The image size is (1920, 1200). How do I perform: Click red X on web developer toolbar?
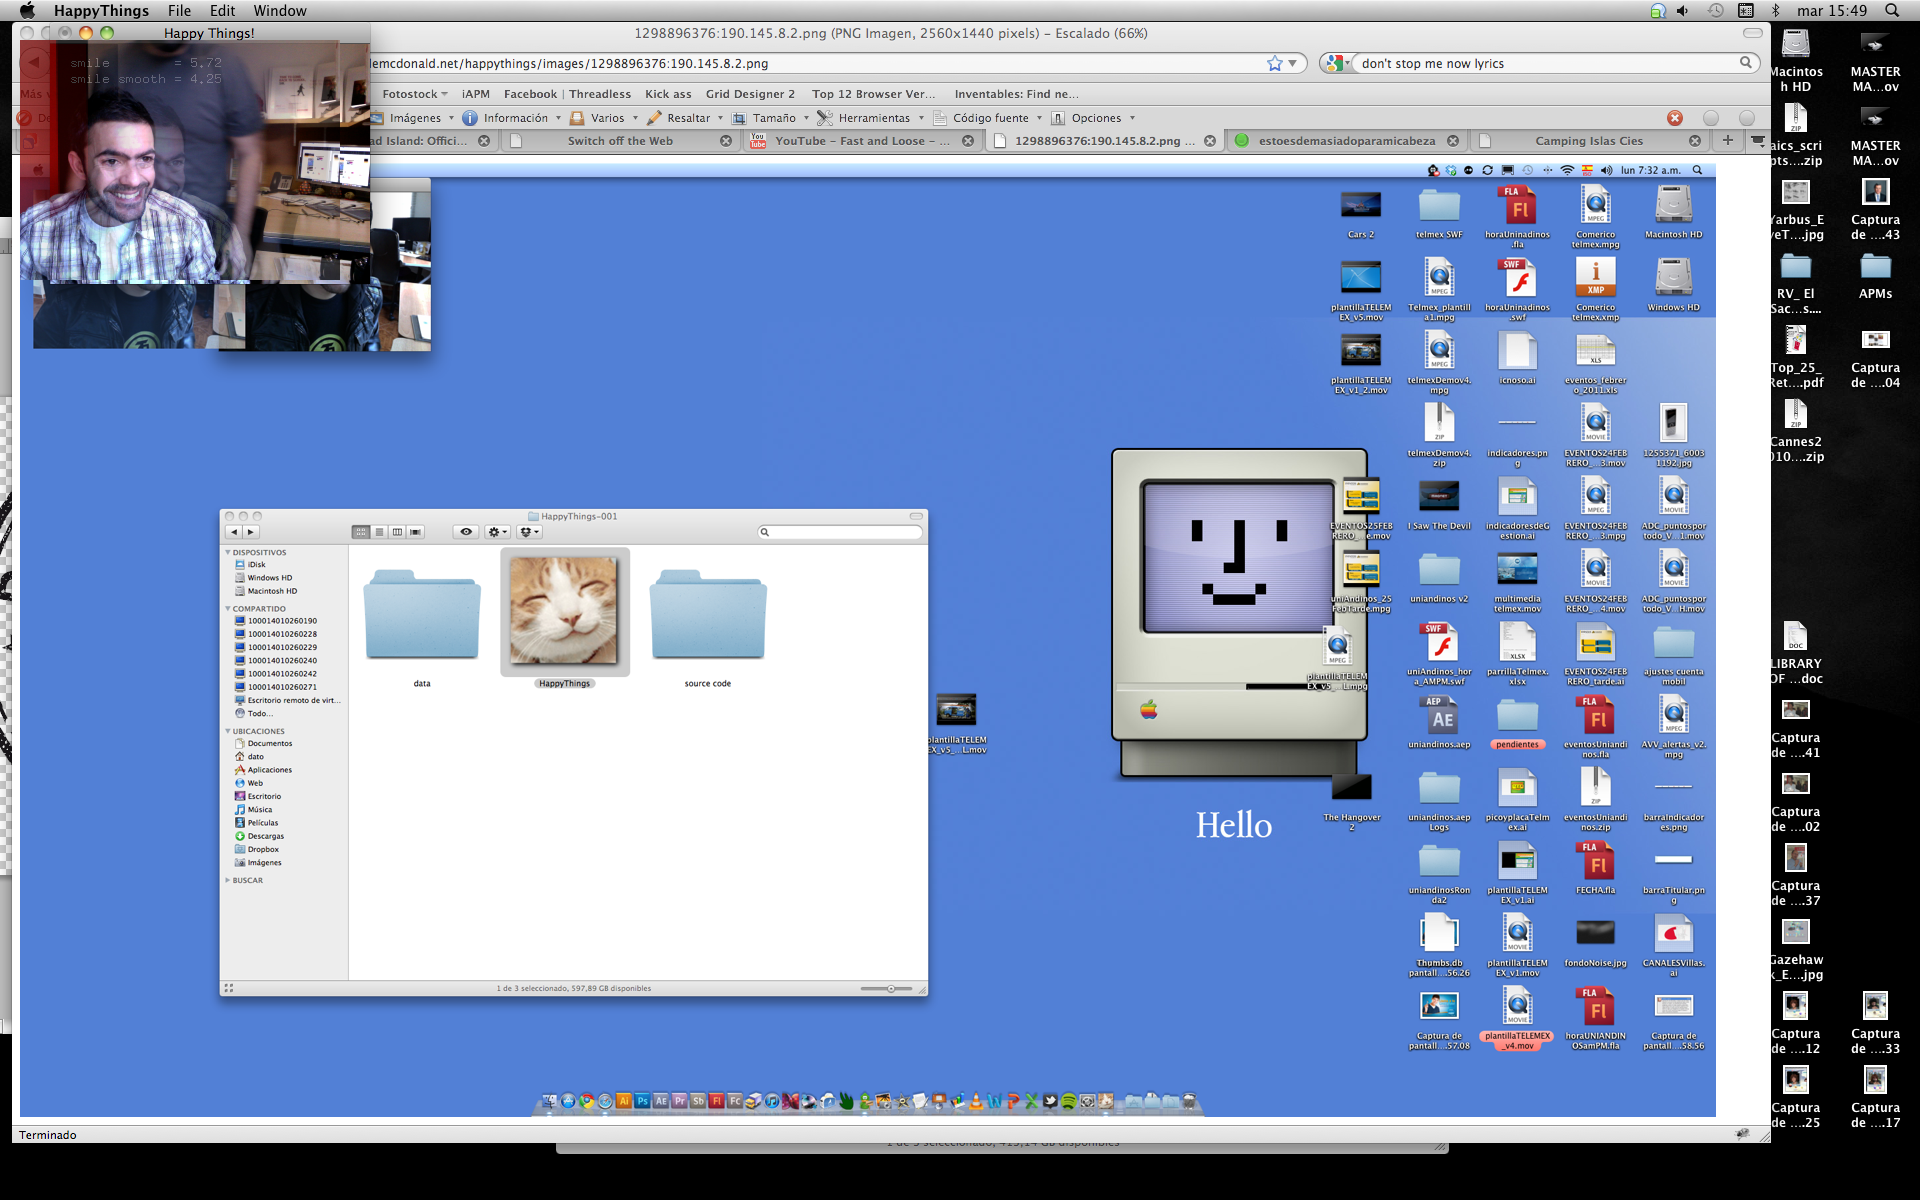click(1675, 118)
